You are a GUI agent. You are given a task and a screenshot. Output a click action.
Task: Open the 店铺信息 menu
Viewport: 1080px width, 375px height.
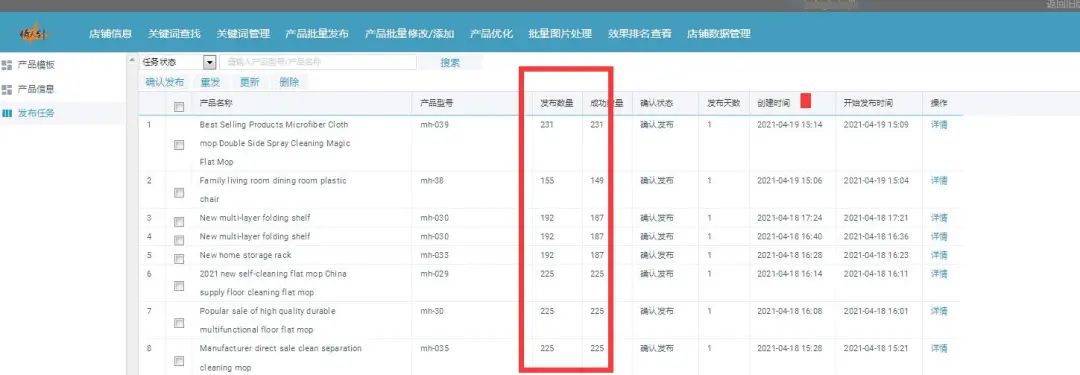(110, 33)
